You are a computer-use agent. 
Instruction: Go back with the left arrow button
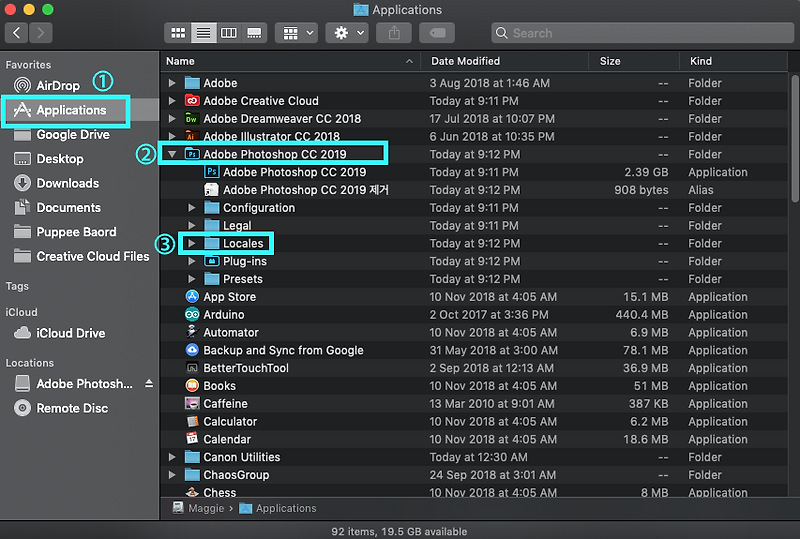tap(16, 33)
